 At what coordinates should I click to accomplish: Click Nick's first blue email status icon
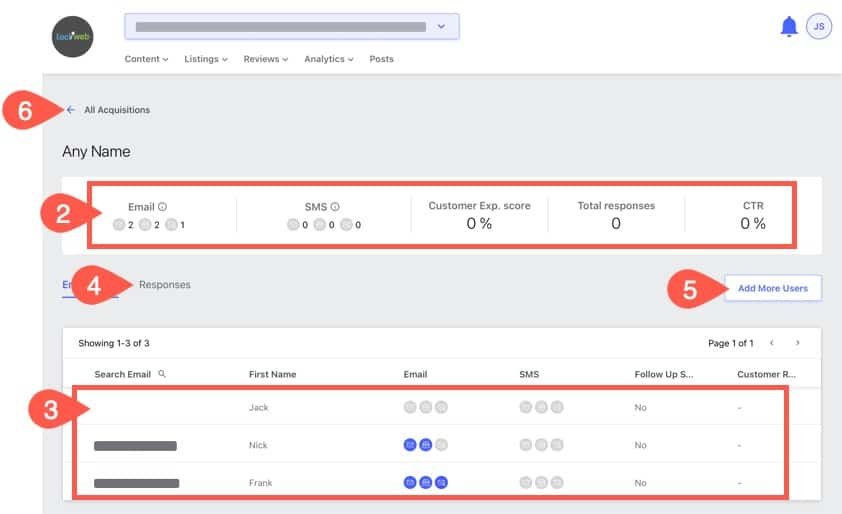click(x=410, y=445)
